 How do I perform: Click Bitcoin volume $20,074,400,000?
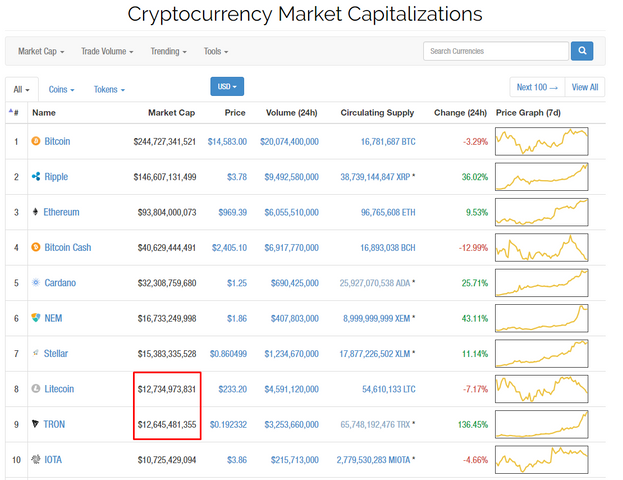pyautogui.click(x=289, y=142)
